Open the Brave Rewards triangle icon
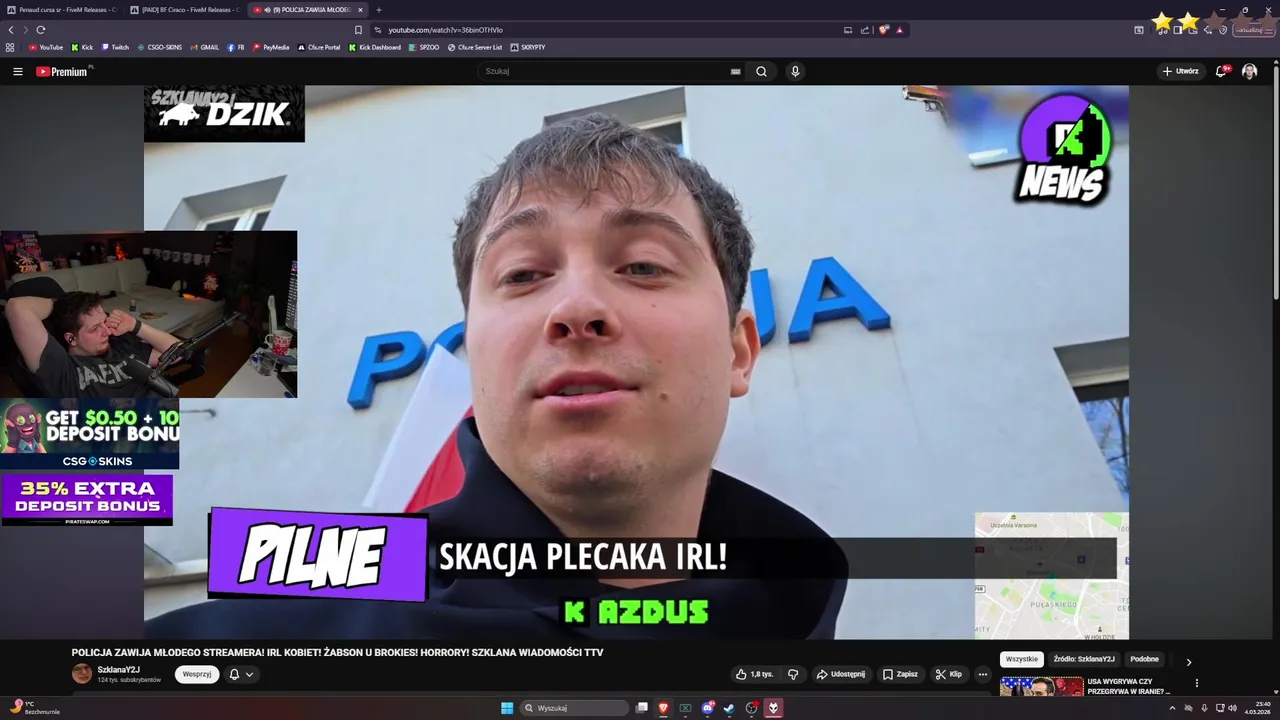This screenshot has height=720, width=1280. (899, 30)
